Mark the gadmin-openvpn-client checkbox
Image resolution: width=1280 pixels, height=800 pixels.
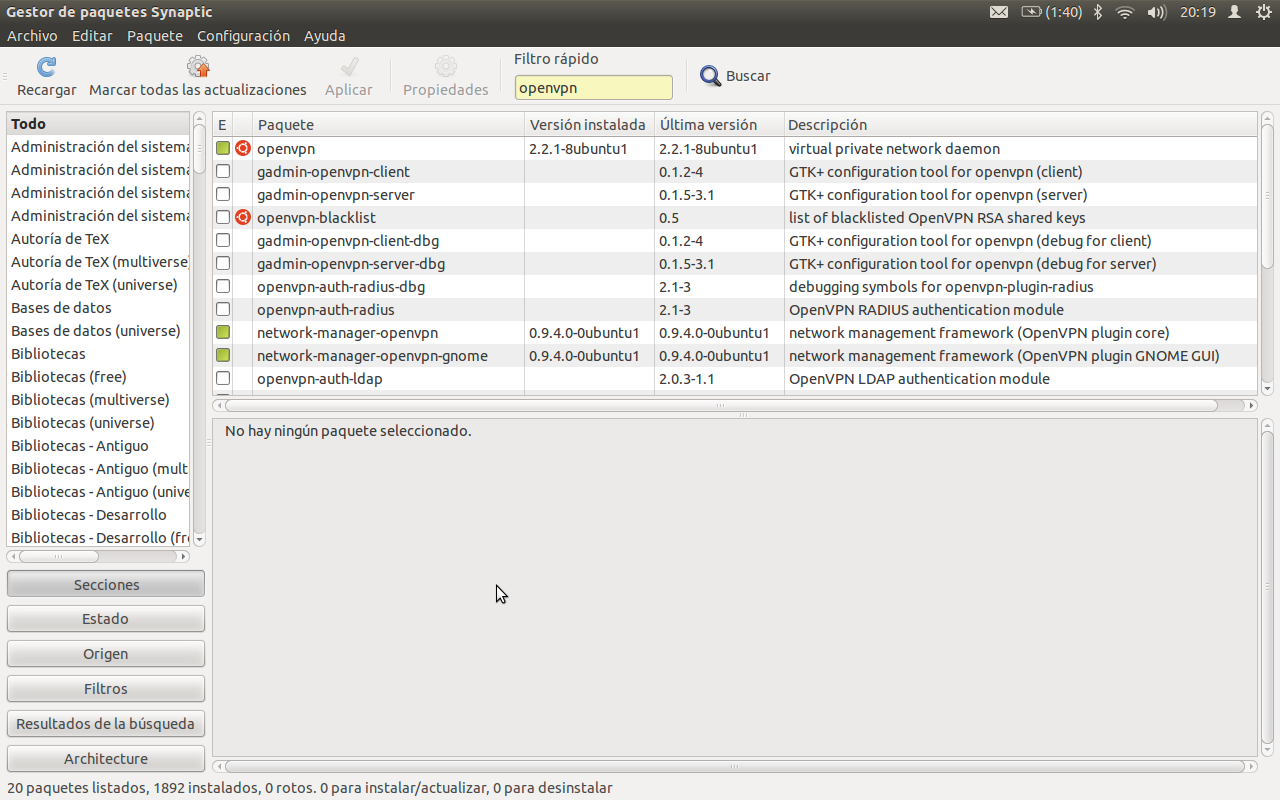pos(223,171)
